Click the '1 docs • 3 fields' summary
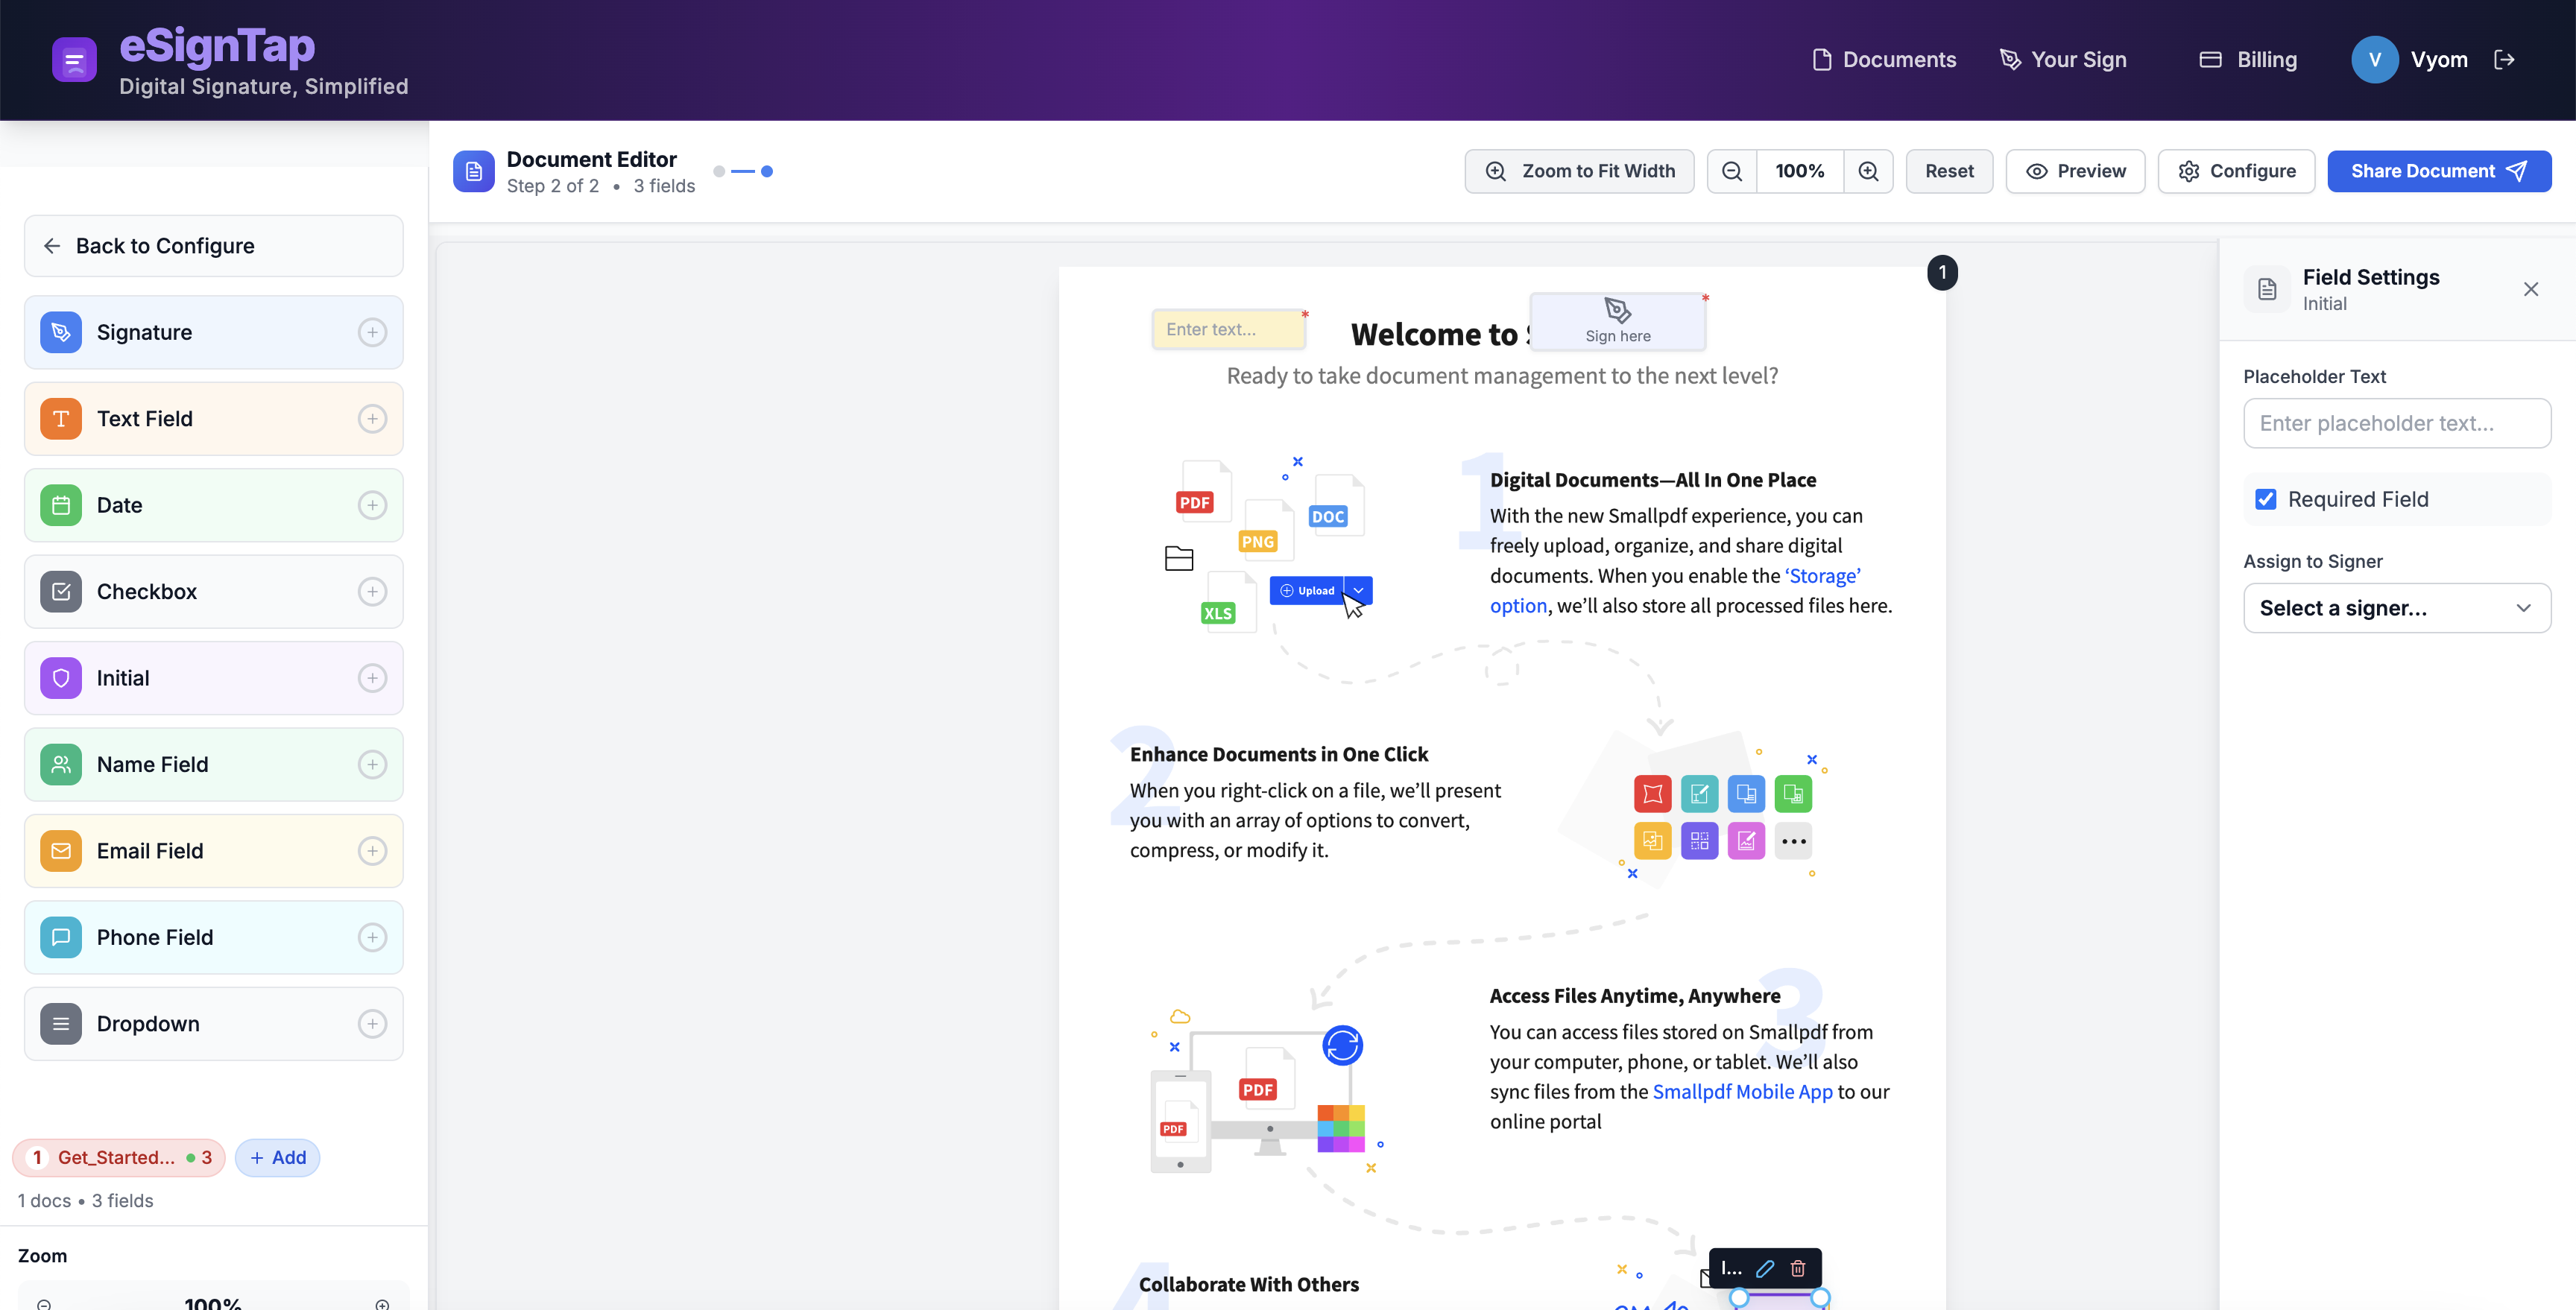The width and height of the screenshot is (2576, 1310). coord(86,1201)
